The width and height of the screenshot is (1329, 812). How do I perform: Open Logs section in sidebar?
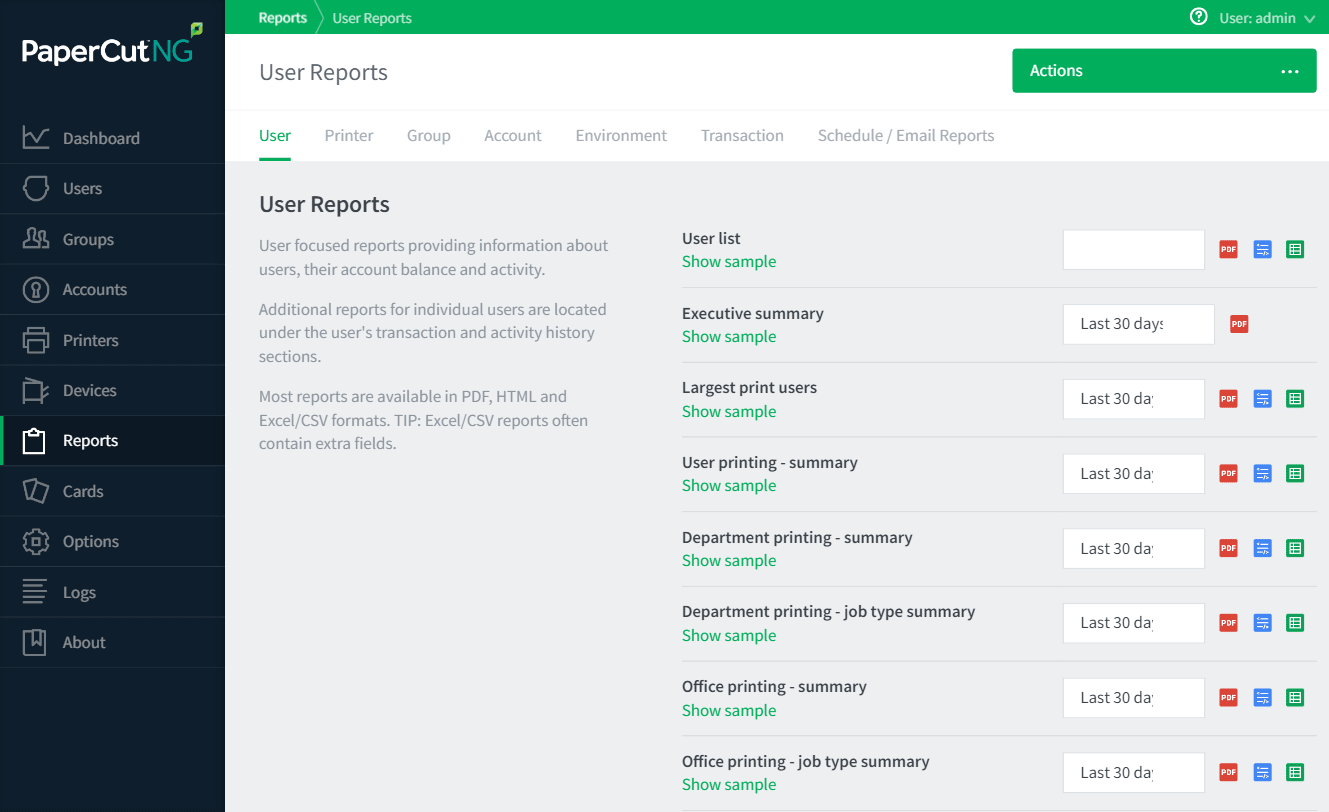(112, 592)
